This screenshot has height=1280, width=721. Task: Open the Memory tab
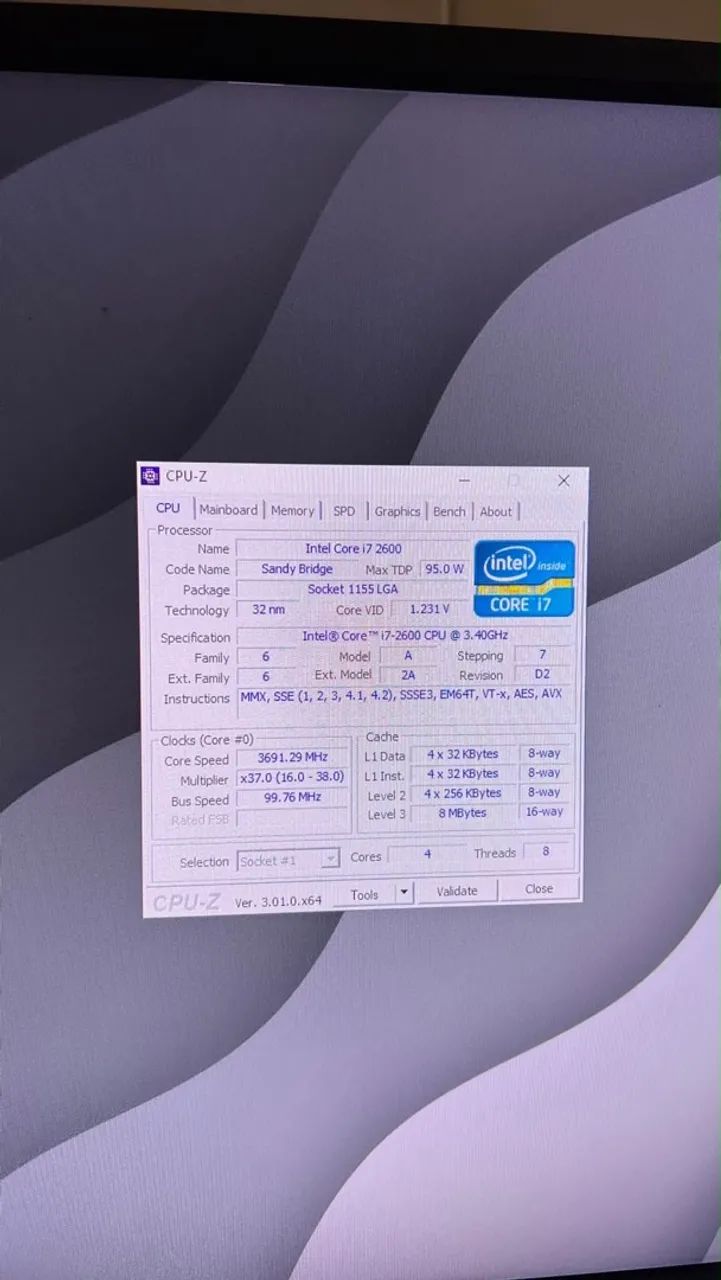[x=292, y=510]
